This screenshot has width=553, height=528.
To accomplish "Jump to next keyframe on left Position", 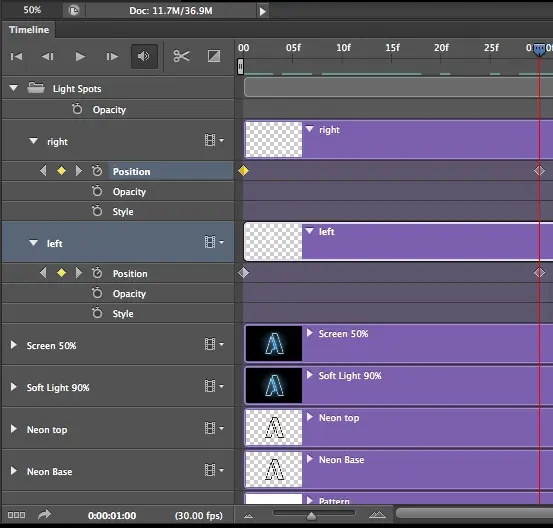I will pos(79,273).
